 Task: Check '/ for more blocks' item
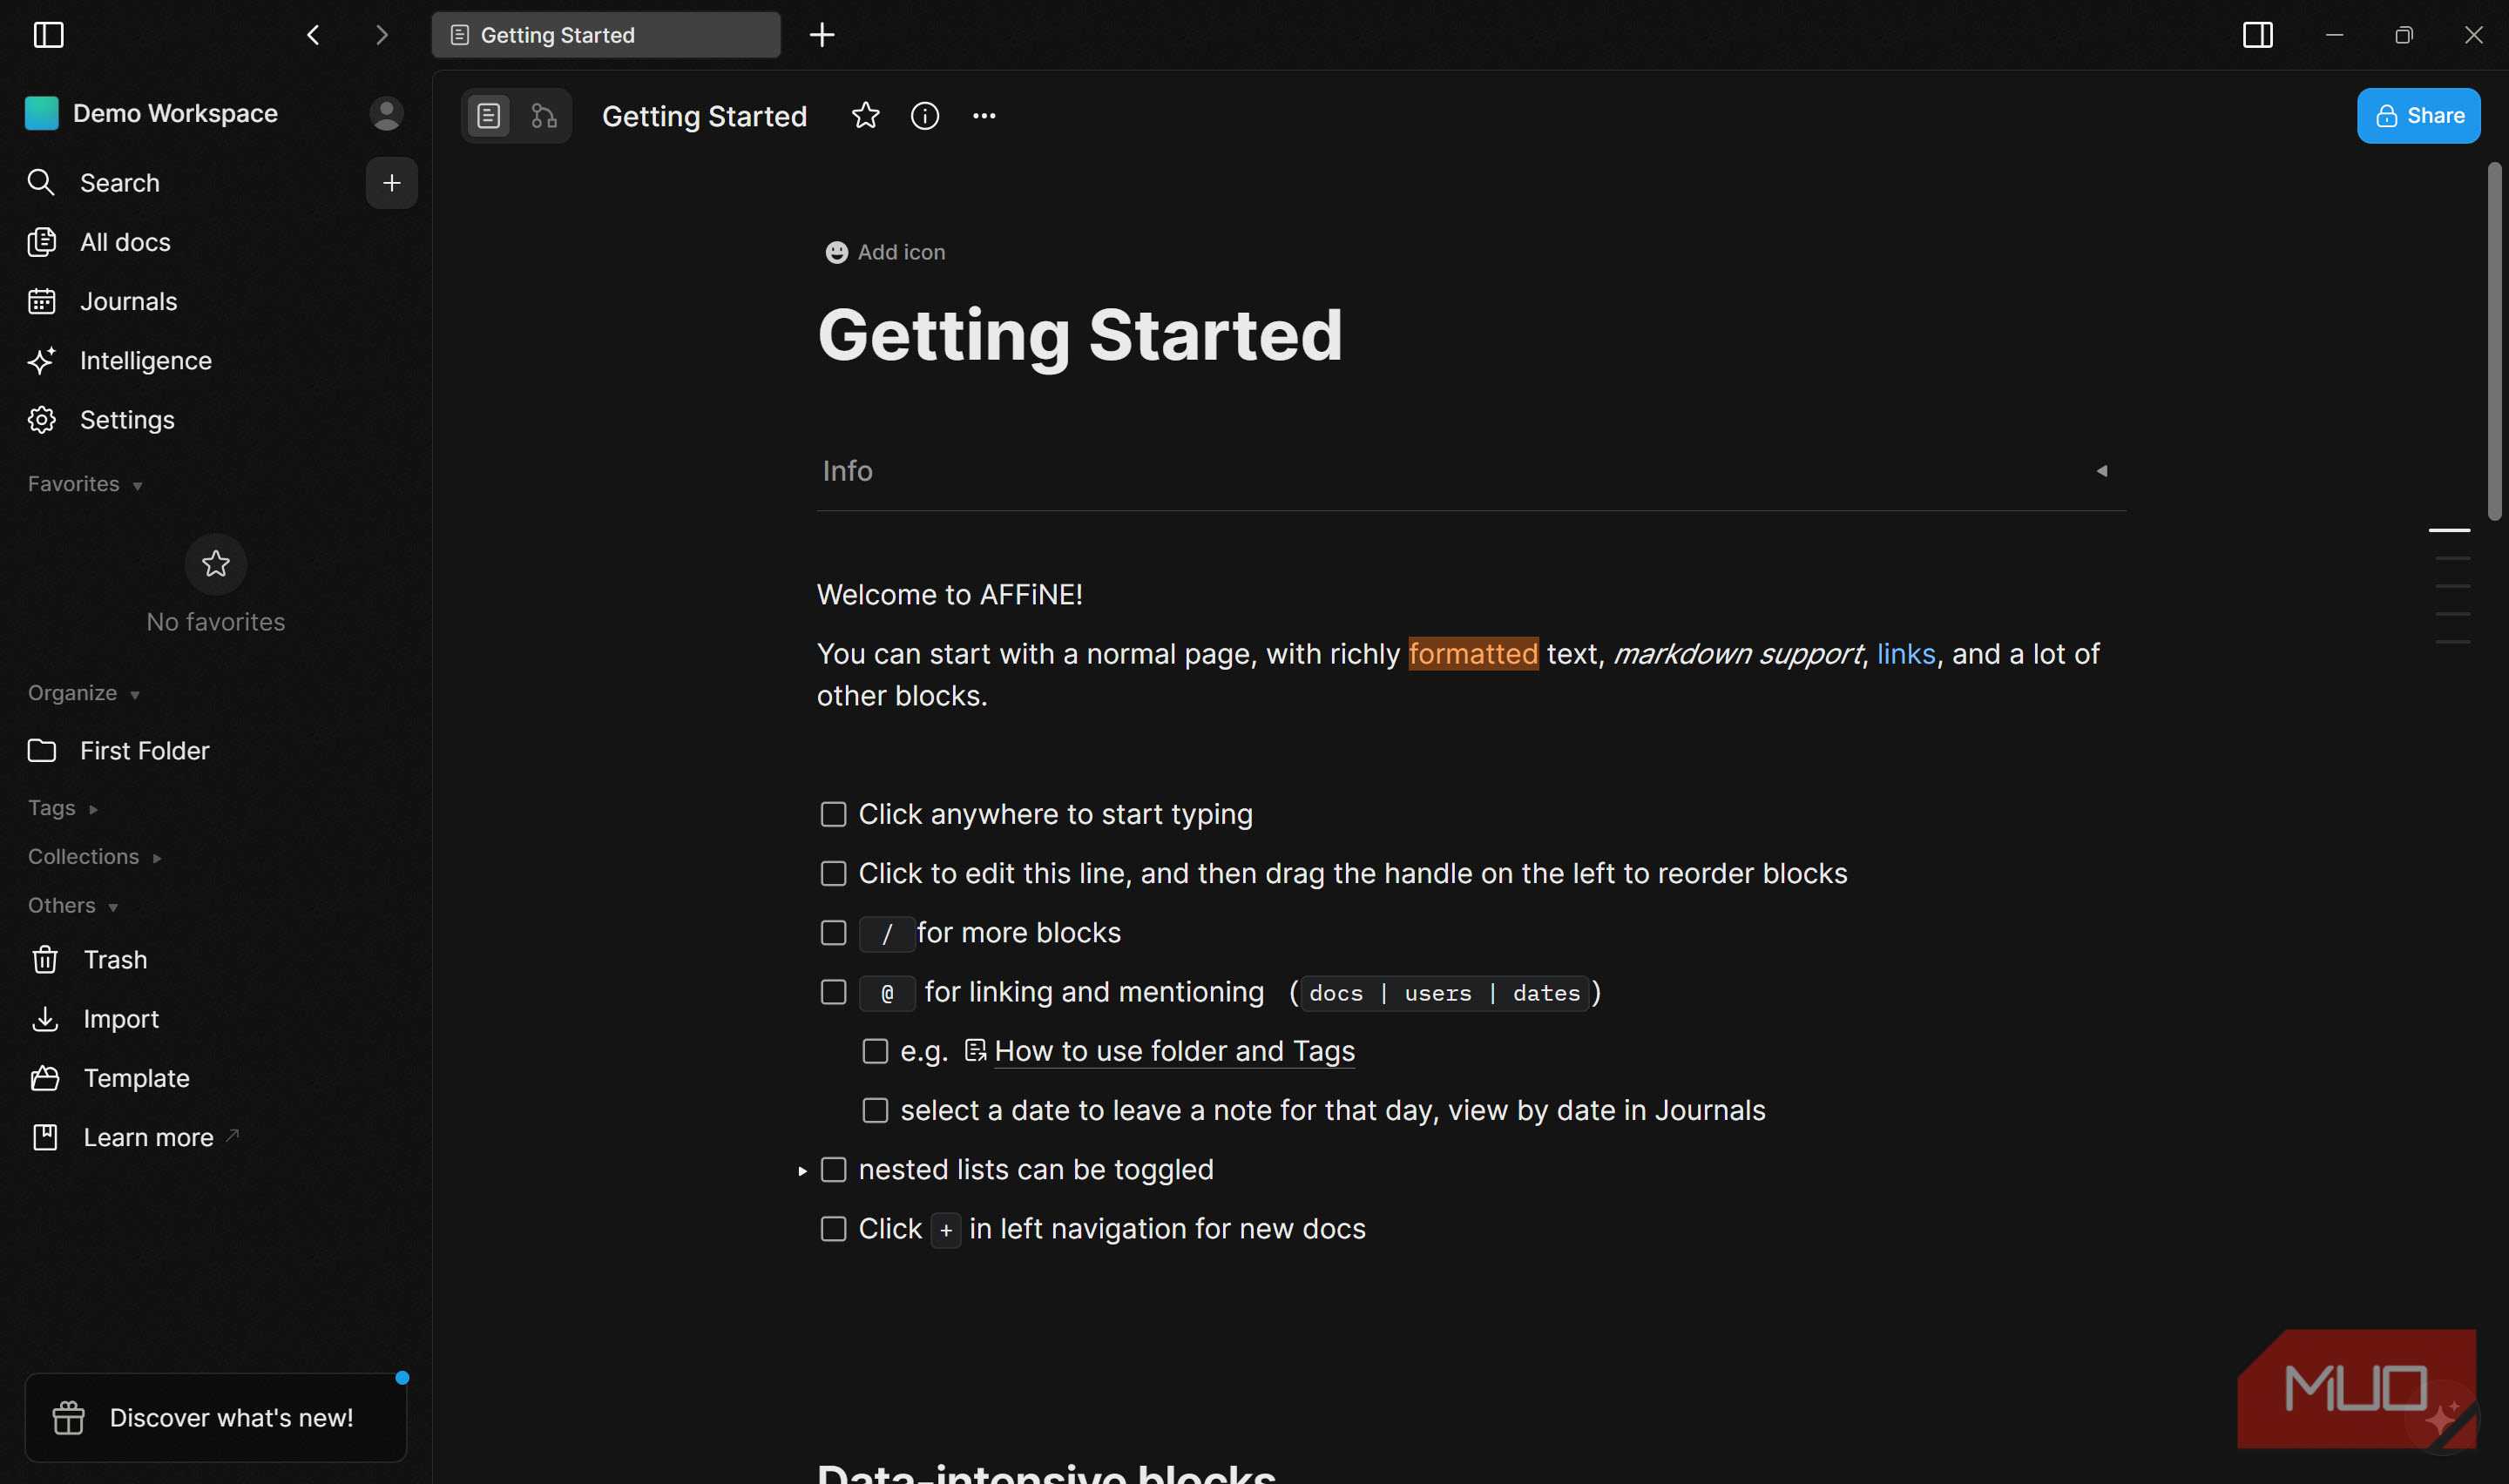[833, 932]
